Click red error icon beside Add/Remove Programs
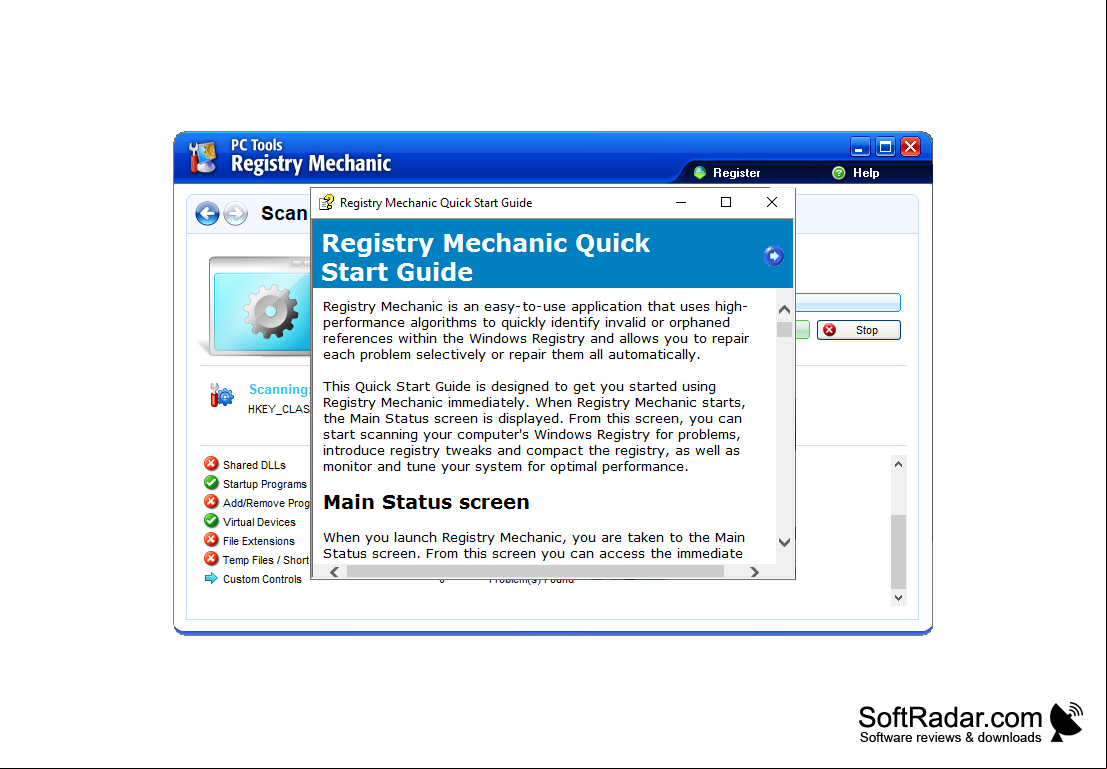The width and height of the screenshot is (1107, 769). tap(211, 502)
